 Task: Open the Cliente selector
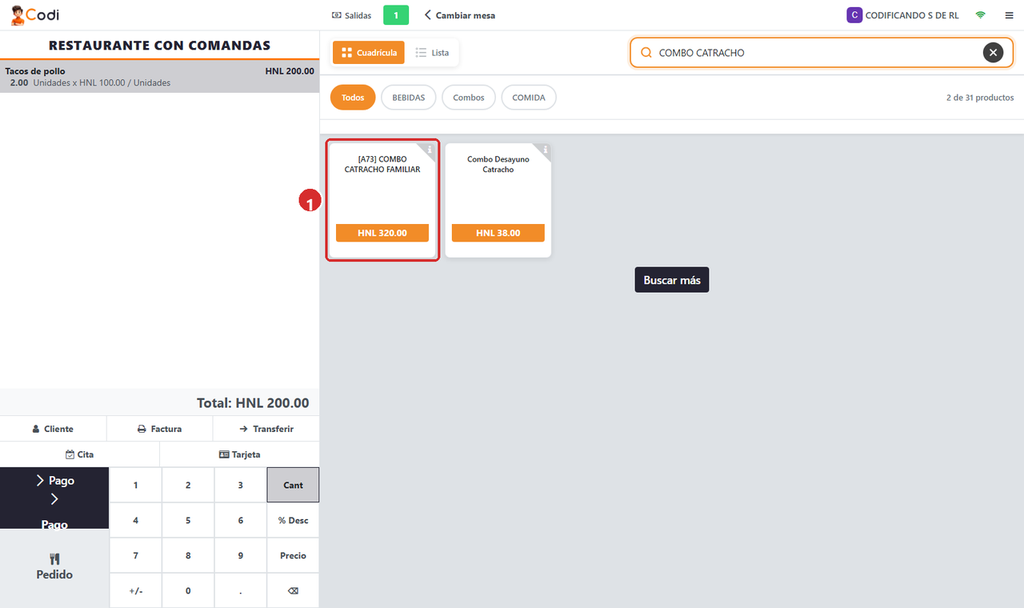coord(53,428)
